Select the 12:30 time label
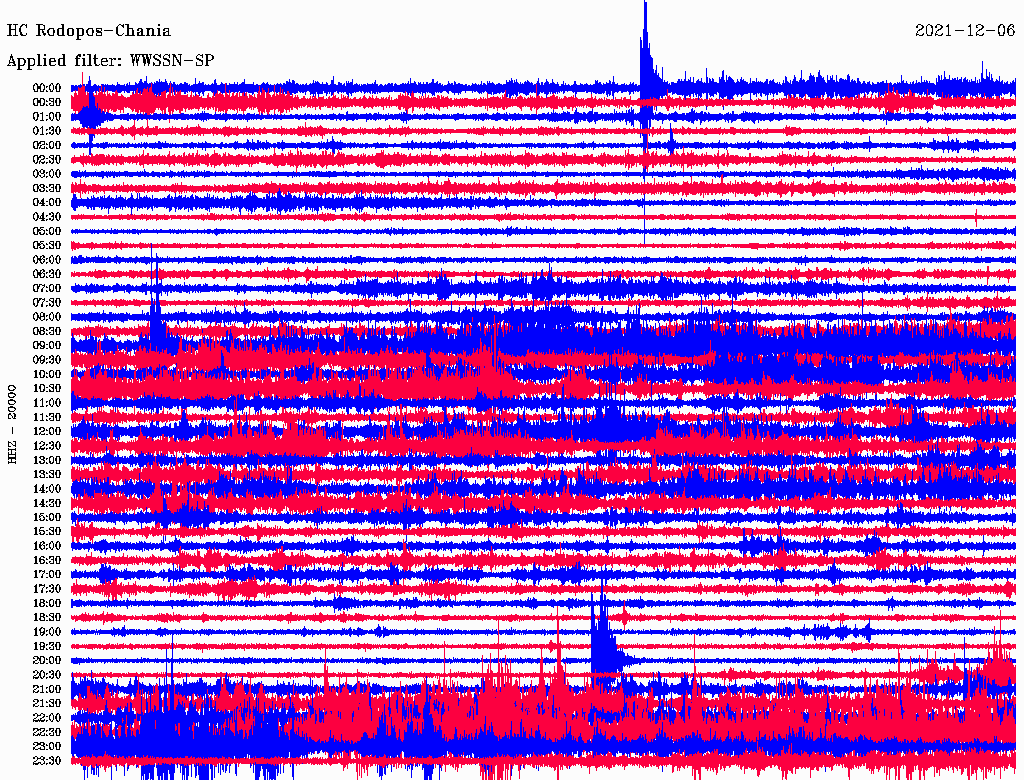 (x=47, y=446)
